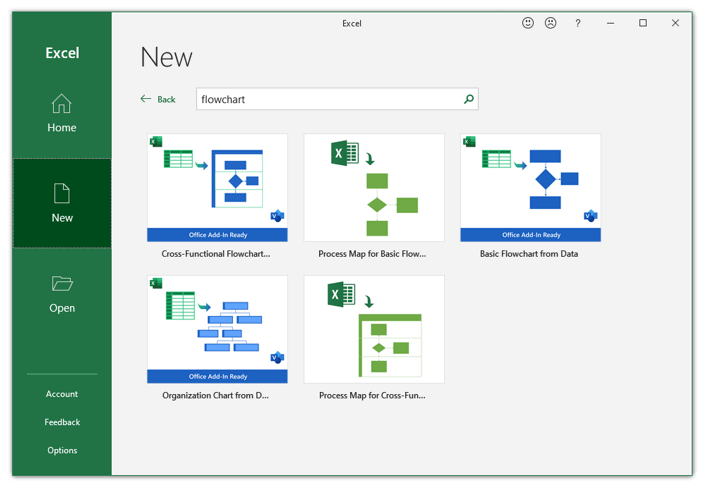This screenshot has height=485, width=706.
Task: Open Basic Flowchart from Data thumbnail
Action: (530, 188)
